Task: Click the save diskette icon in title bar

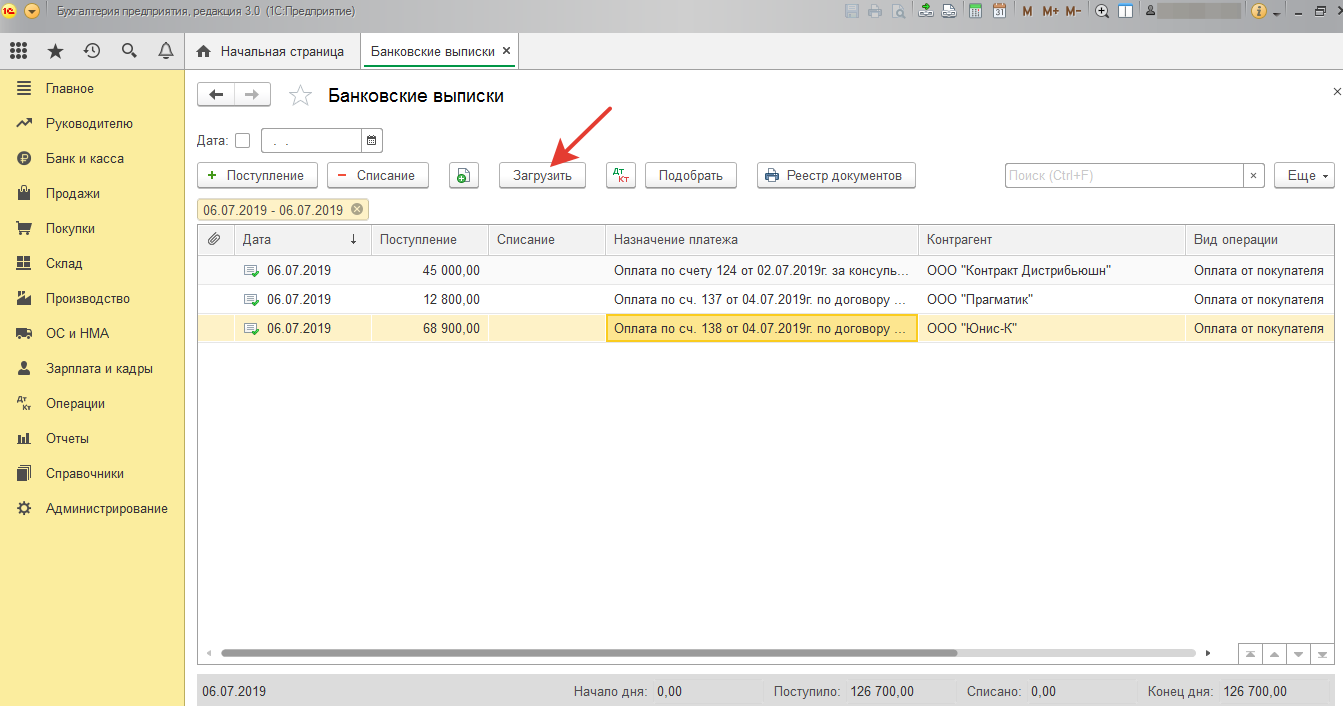Action: (x=852, y=11)
